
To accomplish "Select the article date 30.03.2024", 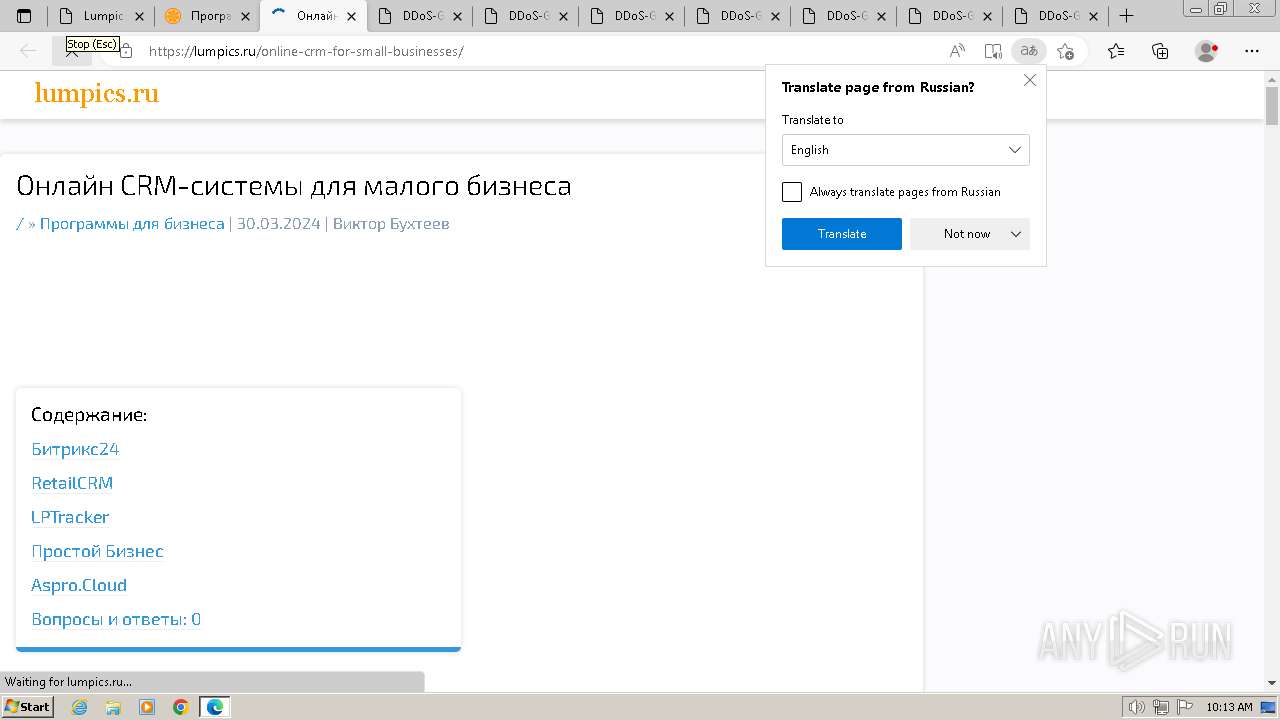I will point(278,224).
